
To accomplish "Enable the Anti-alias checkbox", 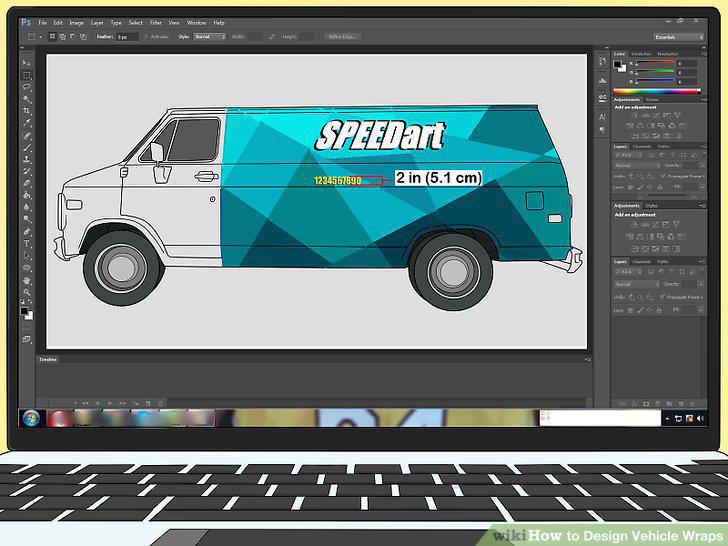I will (146, 37).
